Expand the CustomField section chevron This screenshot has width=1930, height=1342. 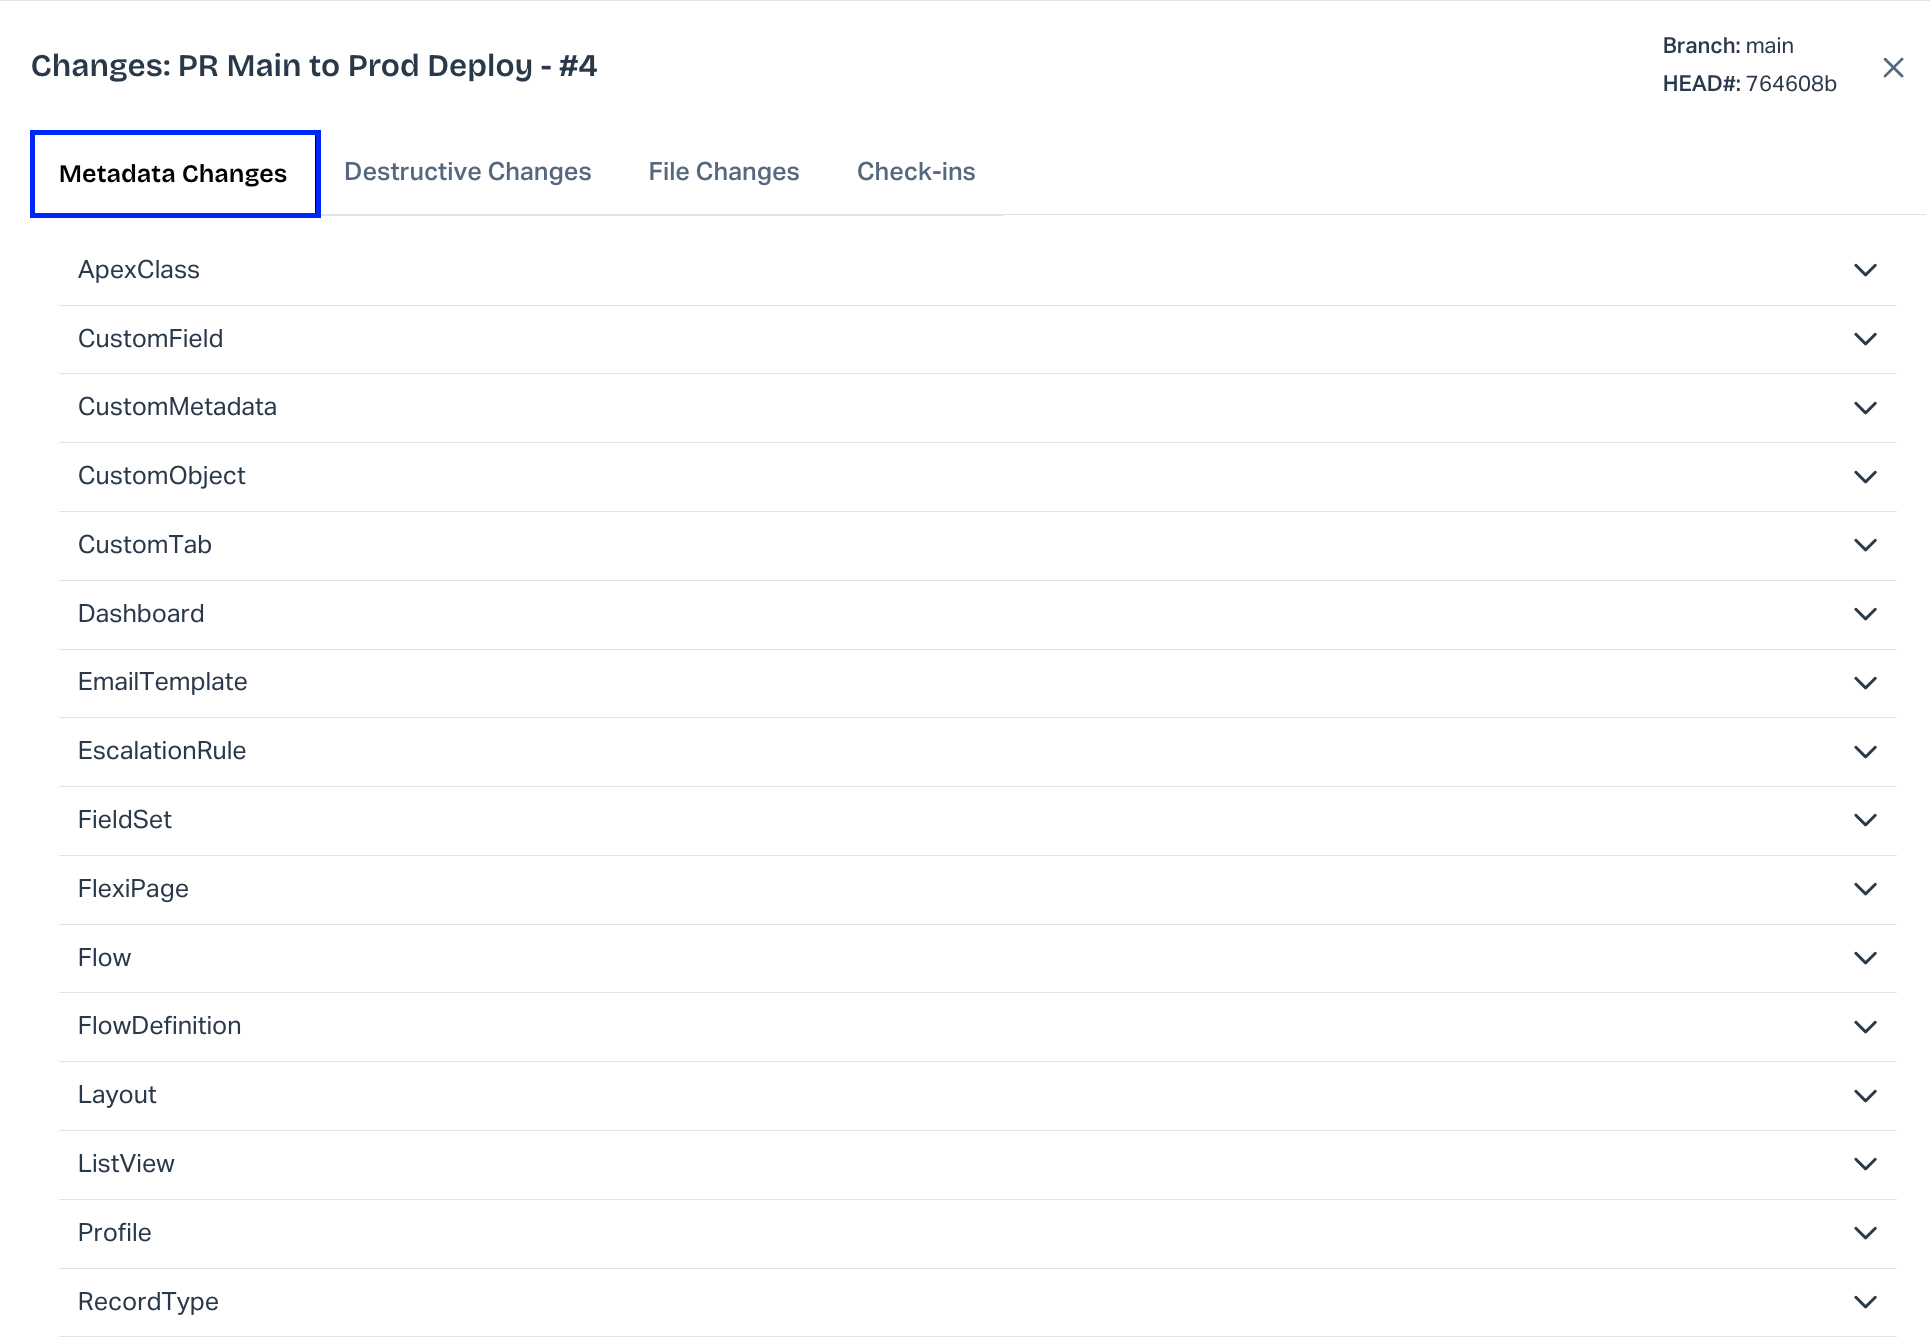(x=1865, y=339)
